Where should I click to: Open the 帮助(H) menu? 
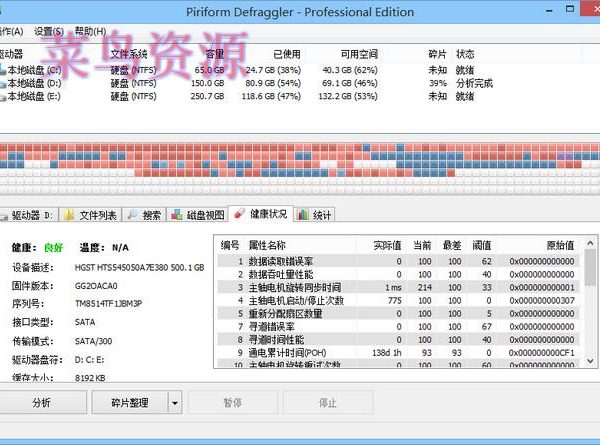coord(91,31)
